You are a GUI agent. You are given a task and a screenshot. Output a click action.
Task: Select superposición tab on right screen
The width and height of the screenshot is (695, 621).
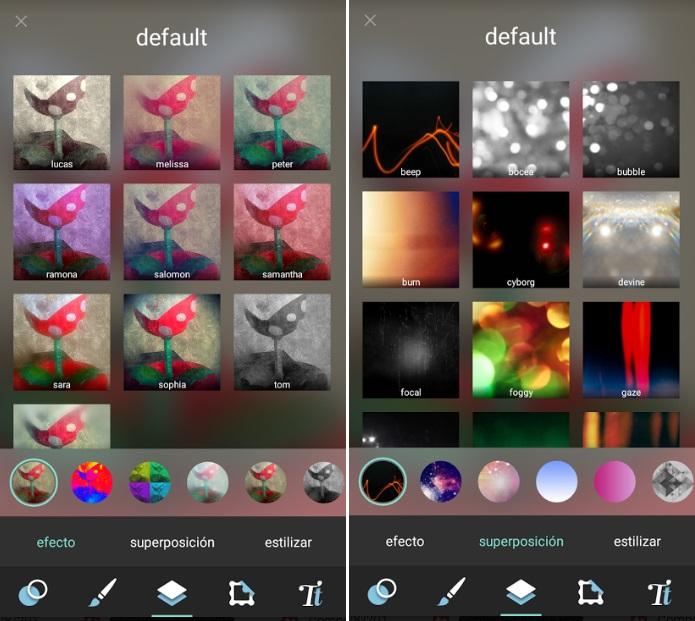[x=521, y=542]
